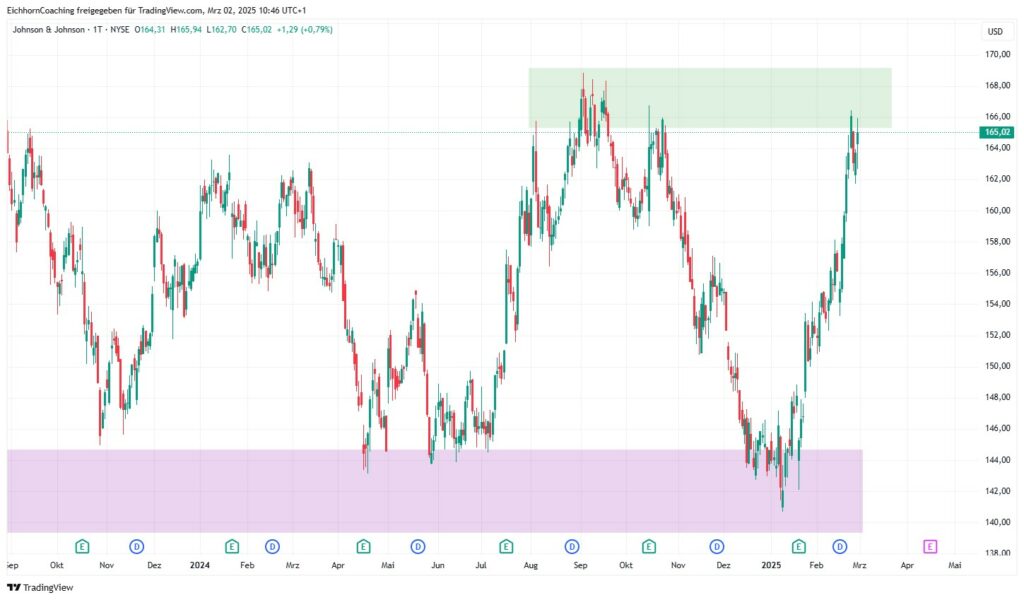Click the 170,00 price axis label
Viewport: 1024px width, 600px height.
[x=997, y=54]
